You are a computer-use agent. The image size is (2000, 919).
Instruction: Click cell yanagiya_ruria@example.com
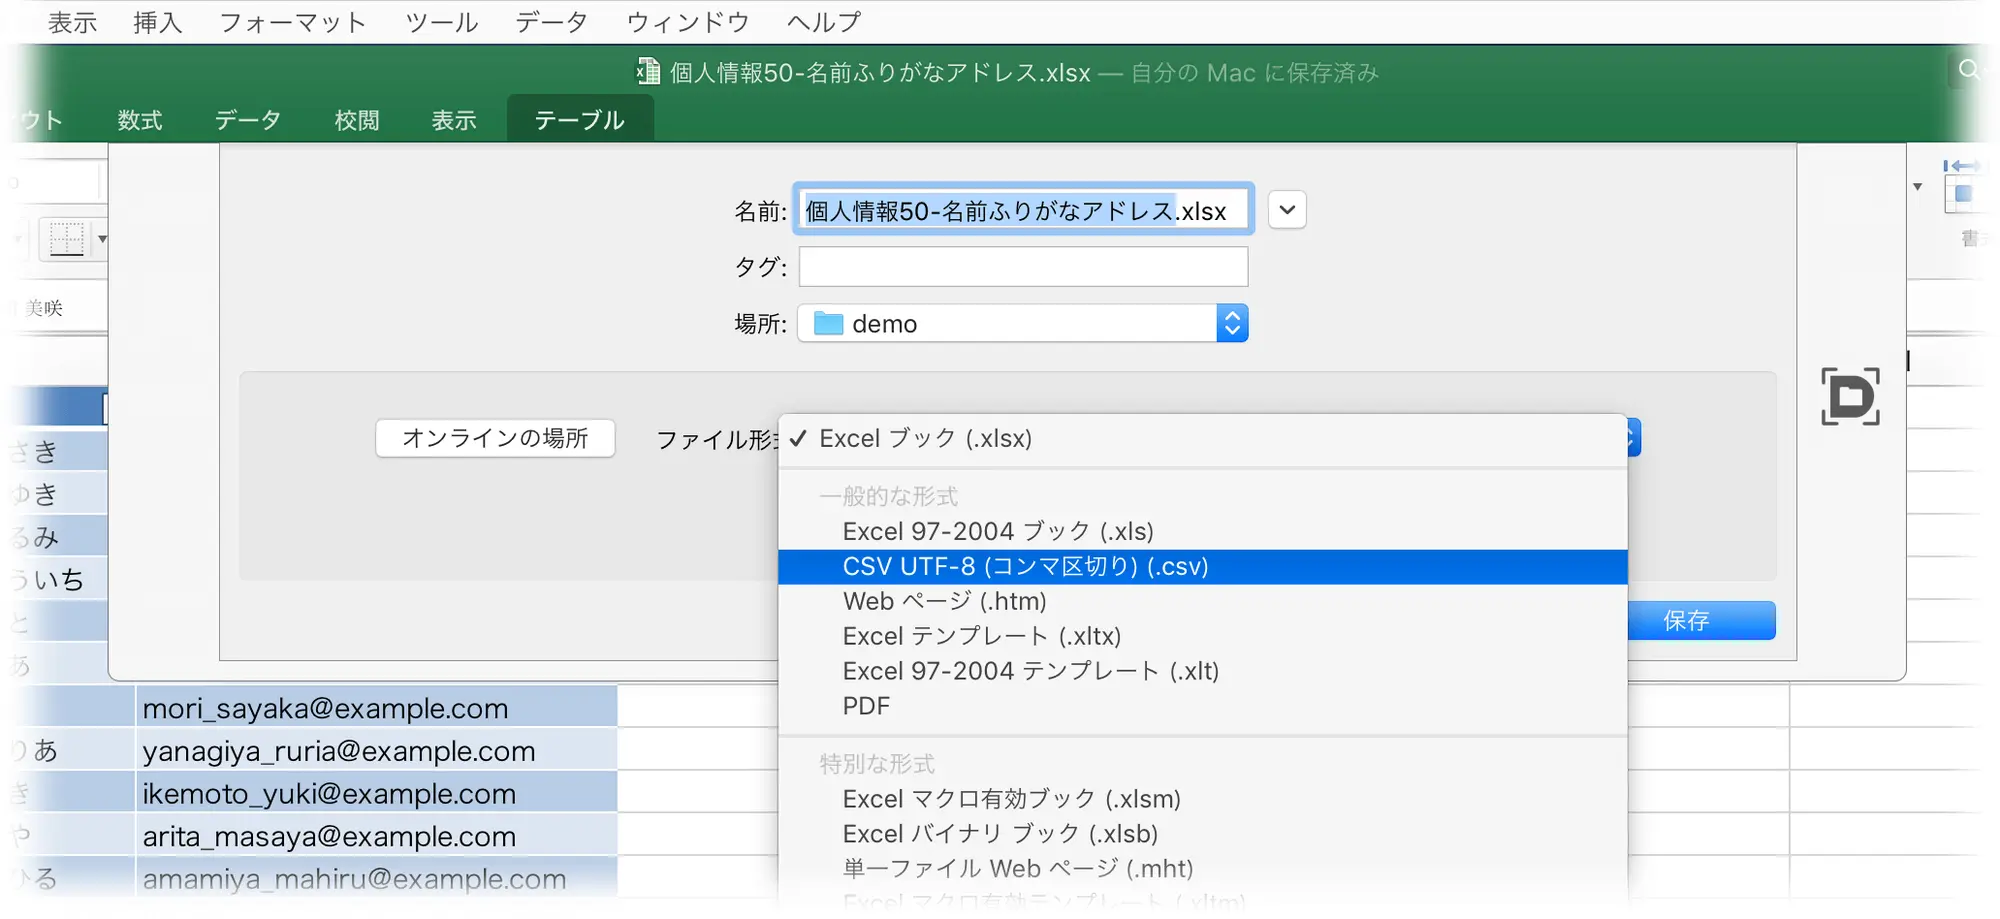pyautogui.click(x=376, y=751)
